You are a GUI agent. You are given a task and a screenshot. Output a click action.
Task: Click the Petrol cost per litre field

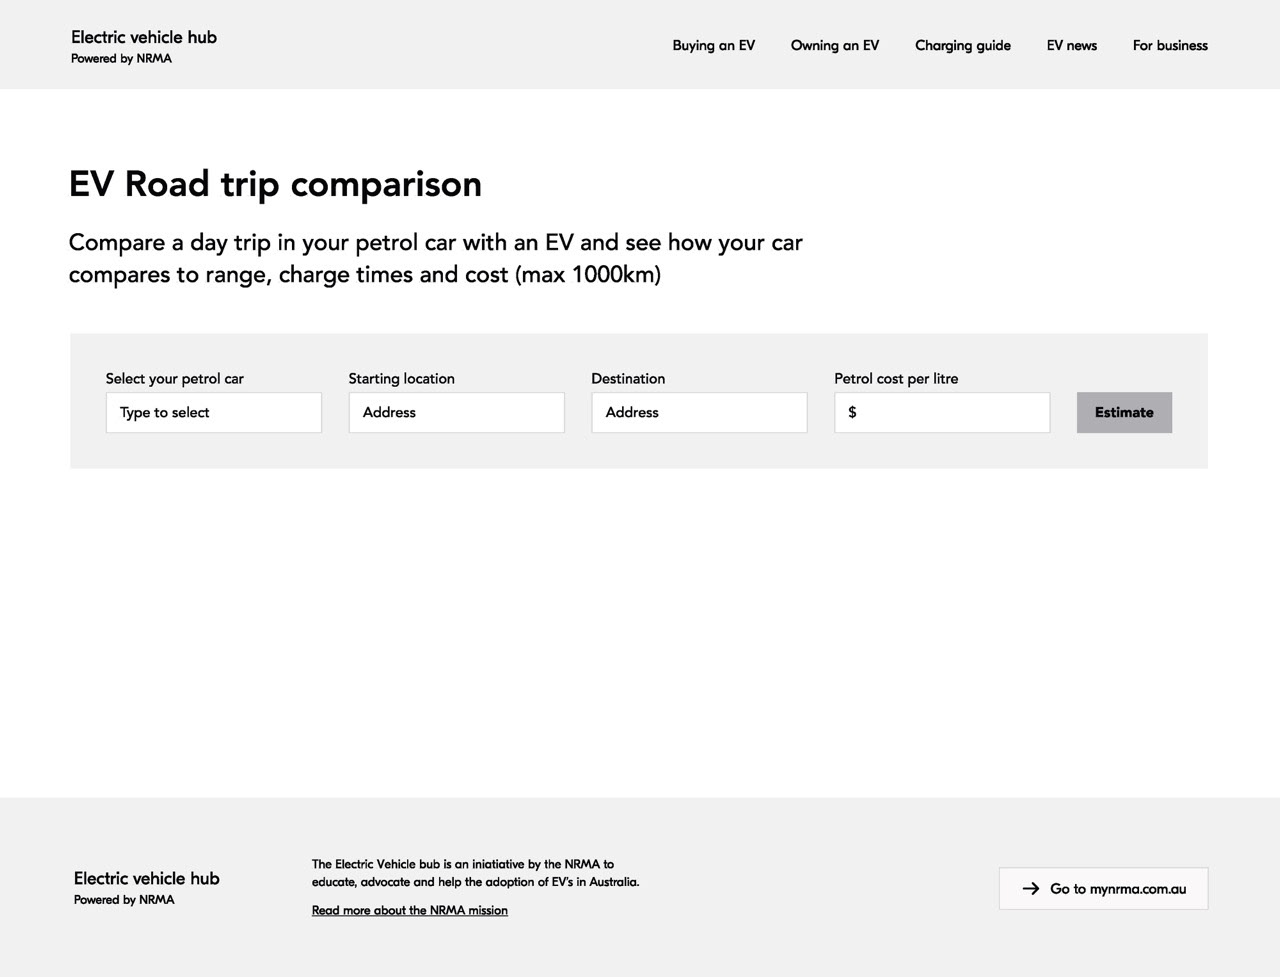941,412
